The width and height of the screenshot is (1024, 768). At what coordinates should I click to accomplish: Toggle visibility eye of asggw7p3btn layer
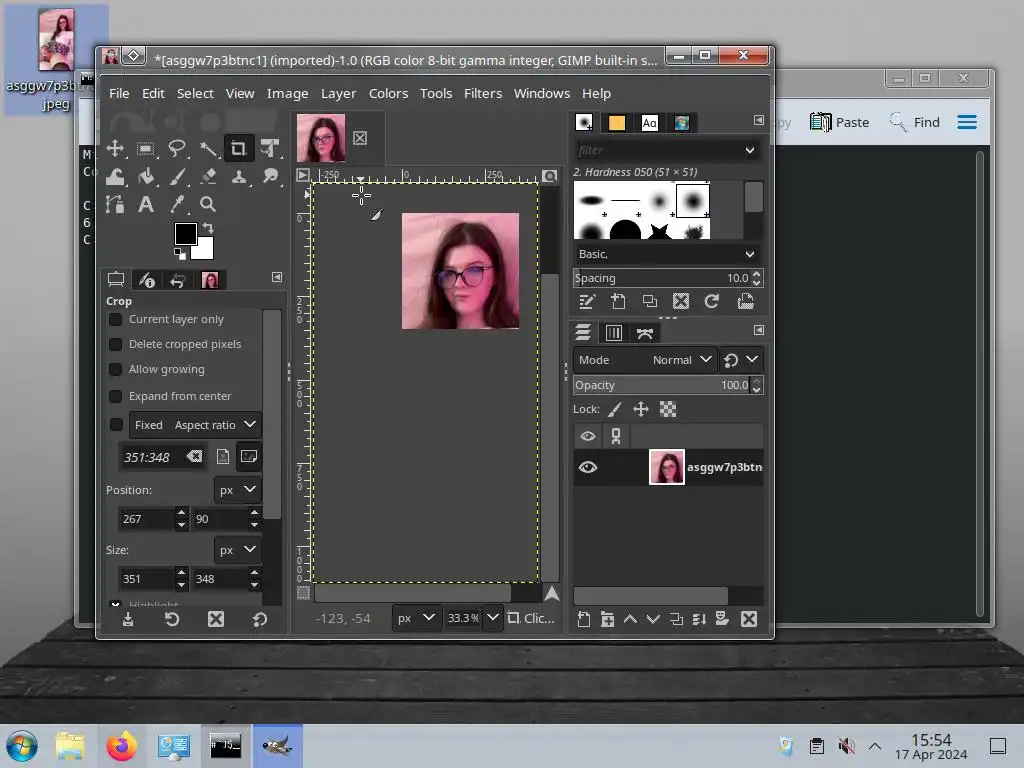tap(588, 467)
